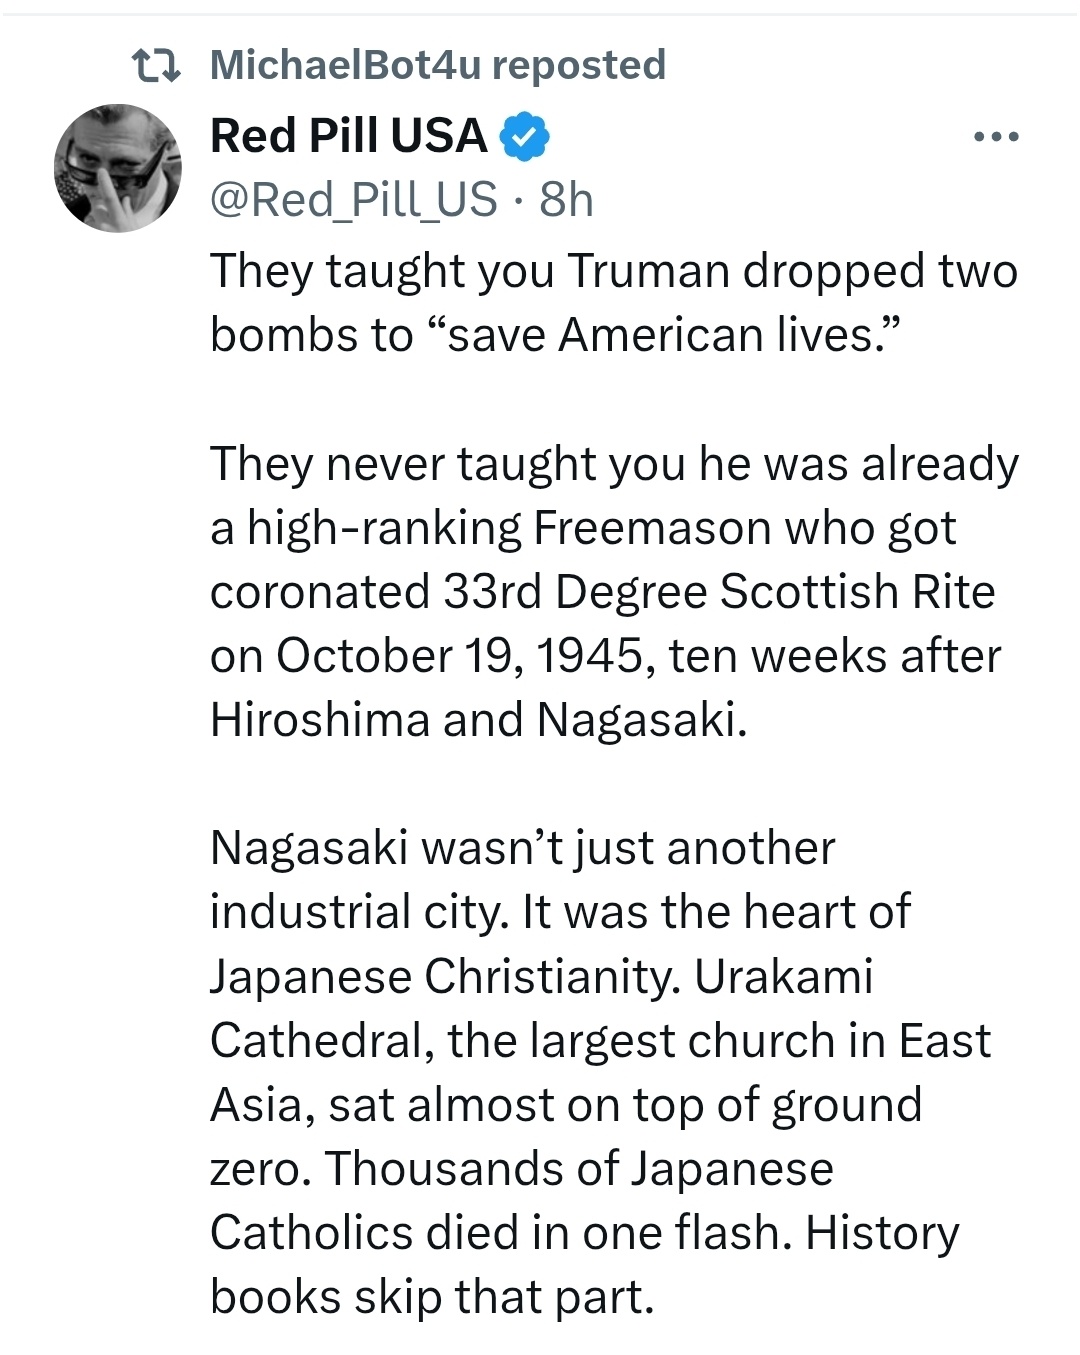Click the blue verified checkmark badge
Image resolution: width=1080 pixels, height=1355 pixels.
pyautogui.click(x=524, y=137)
